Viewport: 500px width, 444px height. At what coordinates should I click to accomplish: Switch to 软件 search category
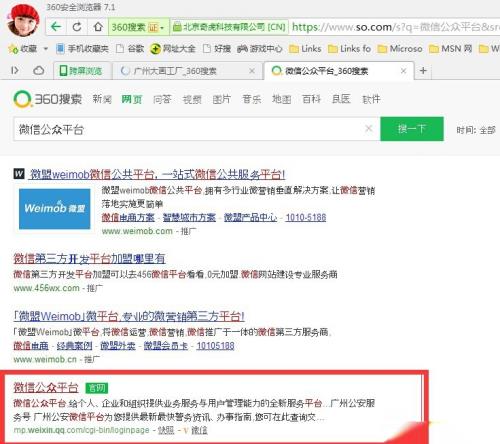tap(371, 99)
